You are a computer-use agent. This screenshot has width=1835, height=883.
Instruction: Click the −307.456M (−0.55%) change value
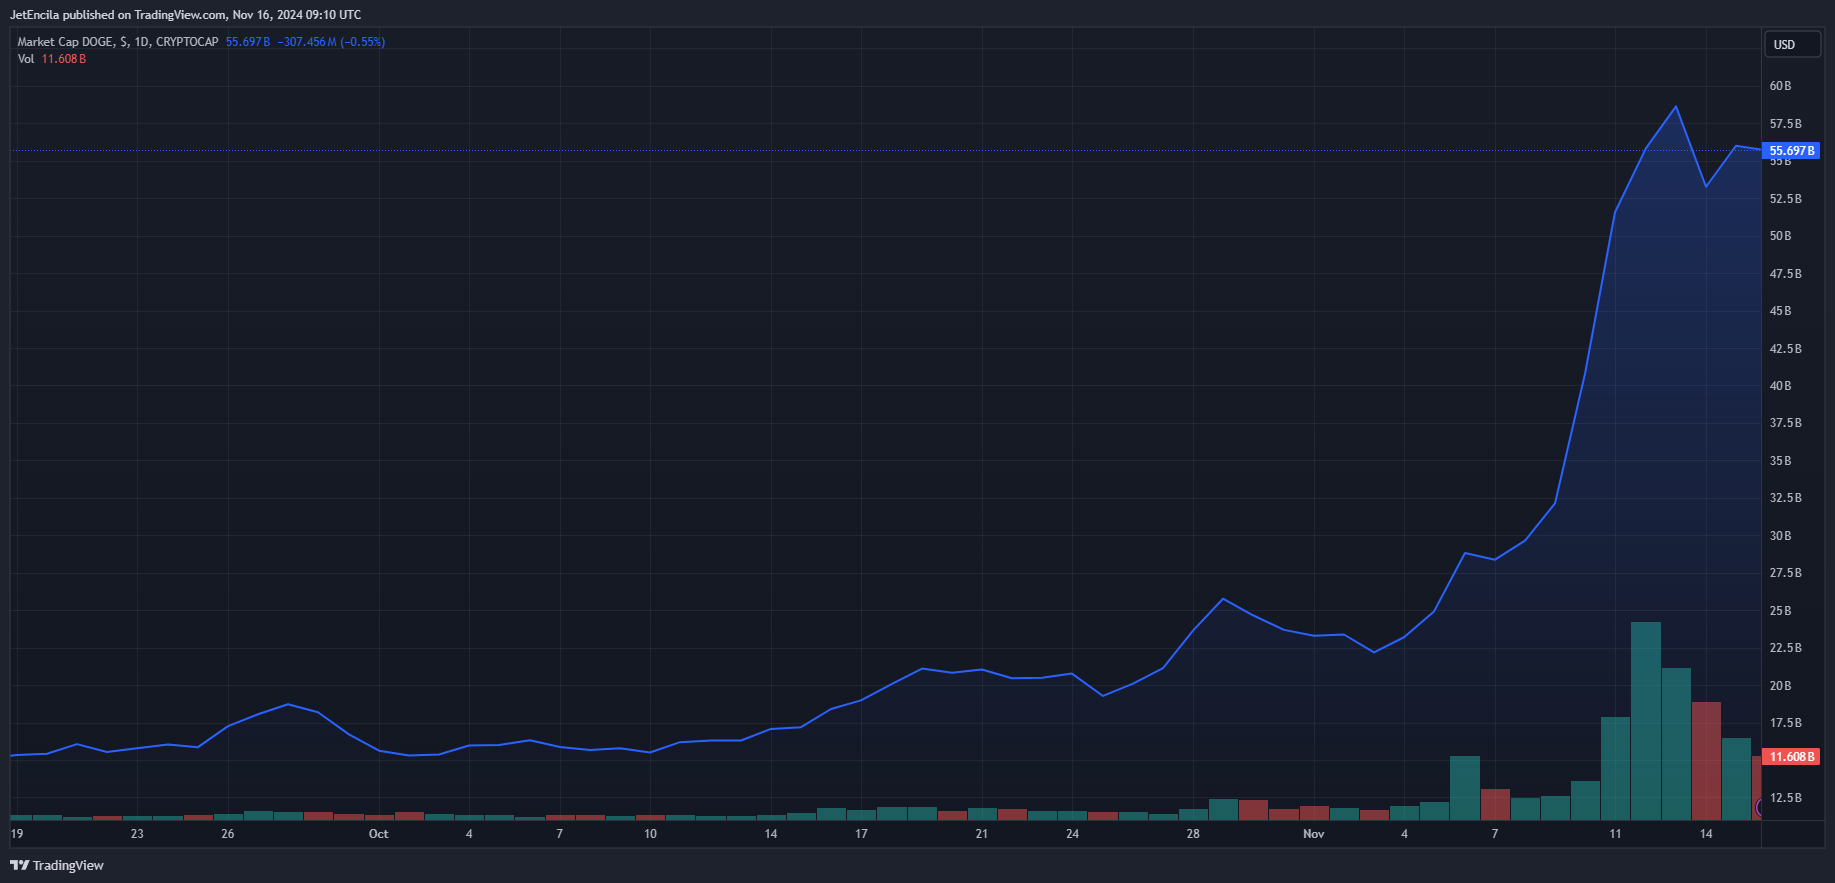tap(331, 42)
